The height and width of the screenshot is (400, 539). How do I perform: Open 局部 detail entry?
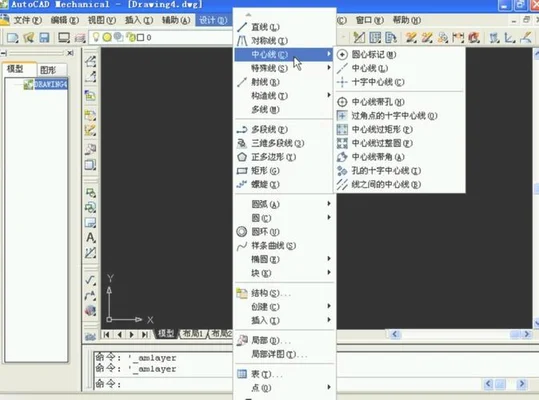pyautogui.click(x=284, y=340)
